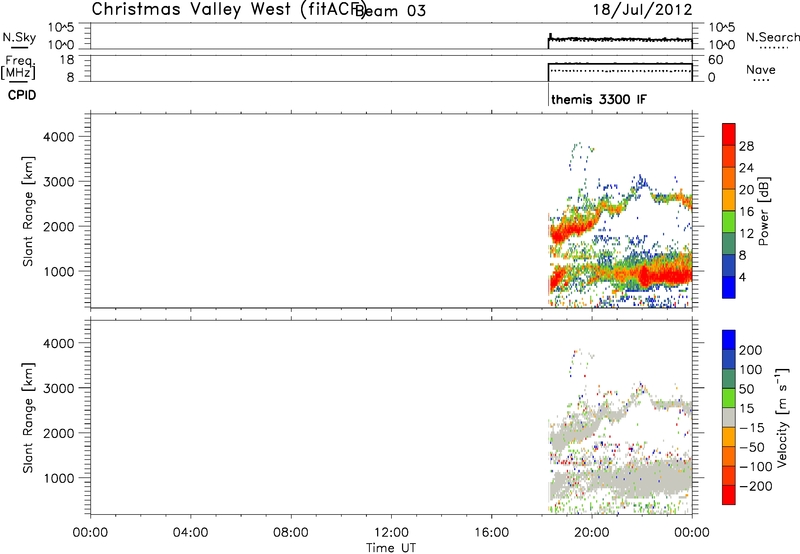
Task: Click the dotted line sample under N.Search
Action: coord(773,48)
